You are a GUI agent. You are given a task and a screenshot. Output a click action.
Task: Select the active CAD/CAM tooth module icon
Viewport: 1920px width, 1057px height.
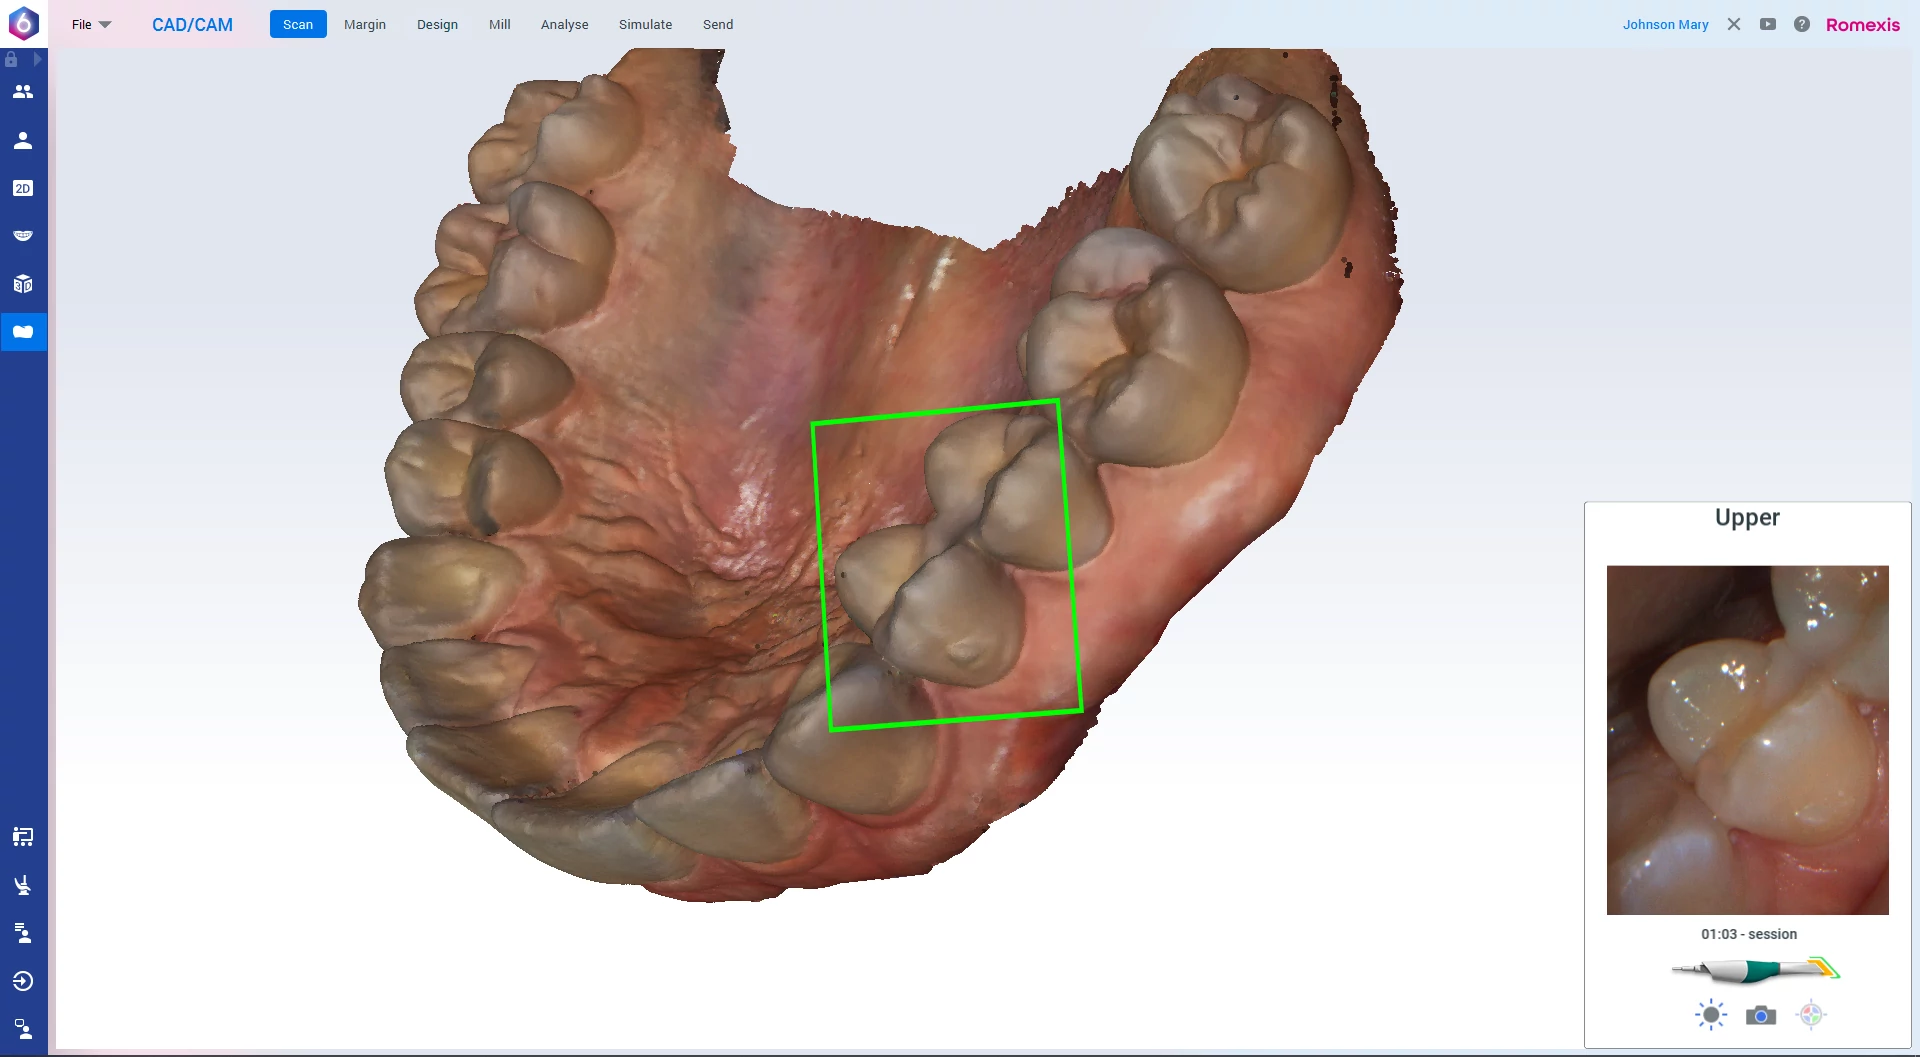[23, 332]
